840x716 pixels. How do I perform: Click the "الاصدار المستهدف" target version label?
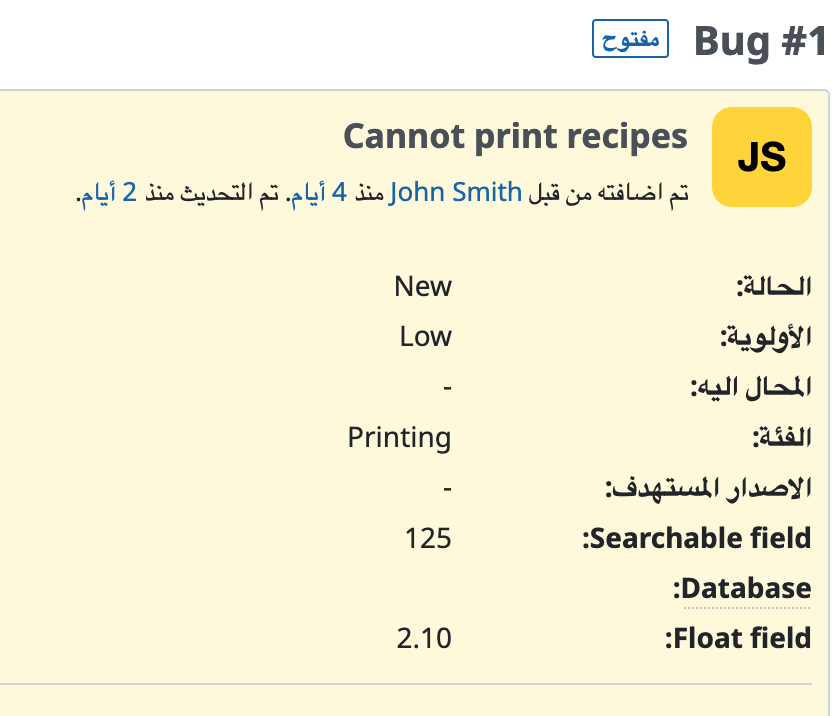point(708,488)
